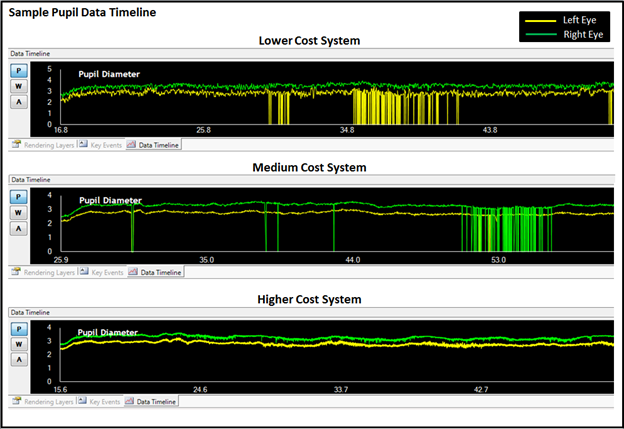Click the 25.9 start time in Medium Cost timeline
This screenshot has height=429, width=624.
tap(61, 260)
